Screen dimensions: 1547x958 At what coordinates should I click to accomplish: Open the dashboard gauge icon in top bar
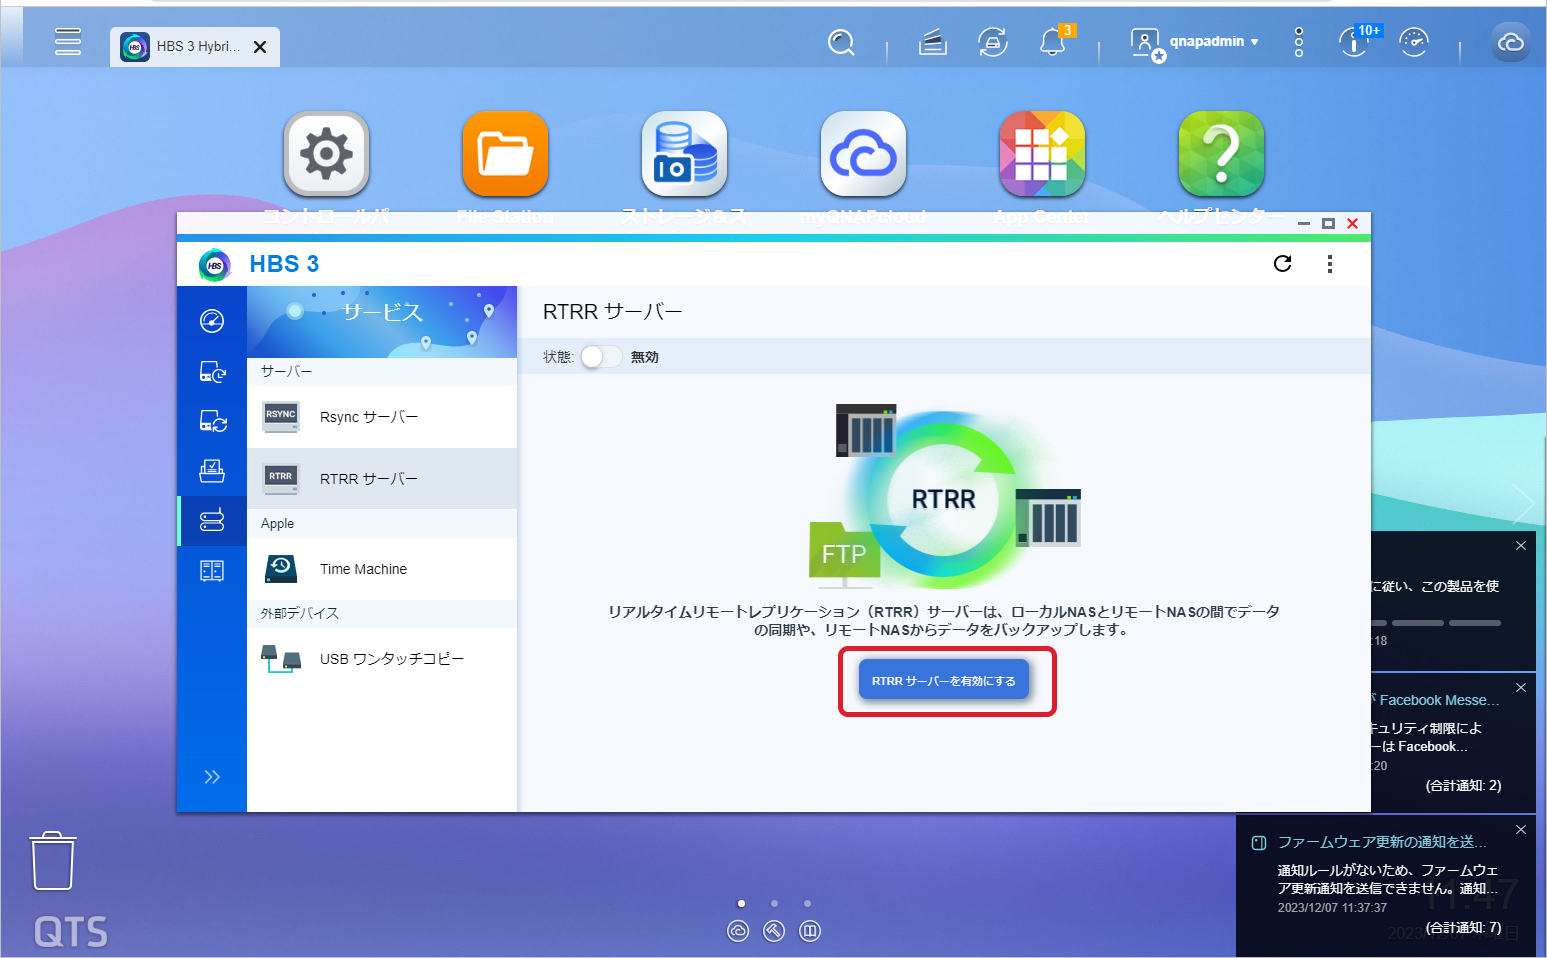1414,42
